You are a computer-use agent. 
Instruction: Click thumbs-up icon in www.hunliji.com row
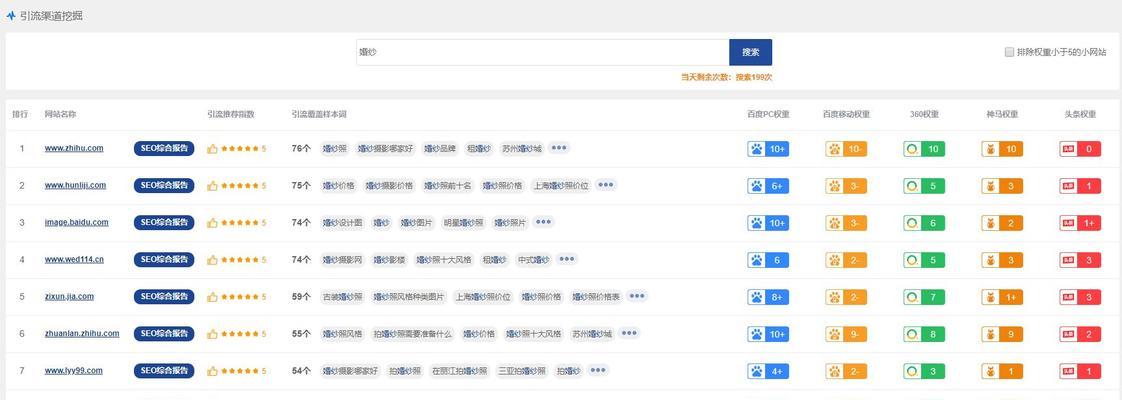(212, 186)
